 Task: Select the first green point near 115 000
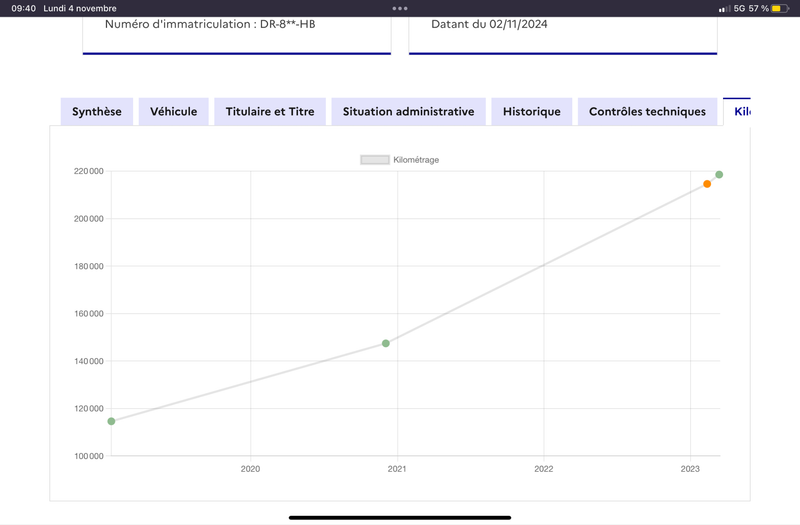(x=111, y=421)
